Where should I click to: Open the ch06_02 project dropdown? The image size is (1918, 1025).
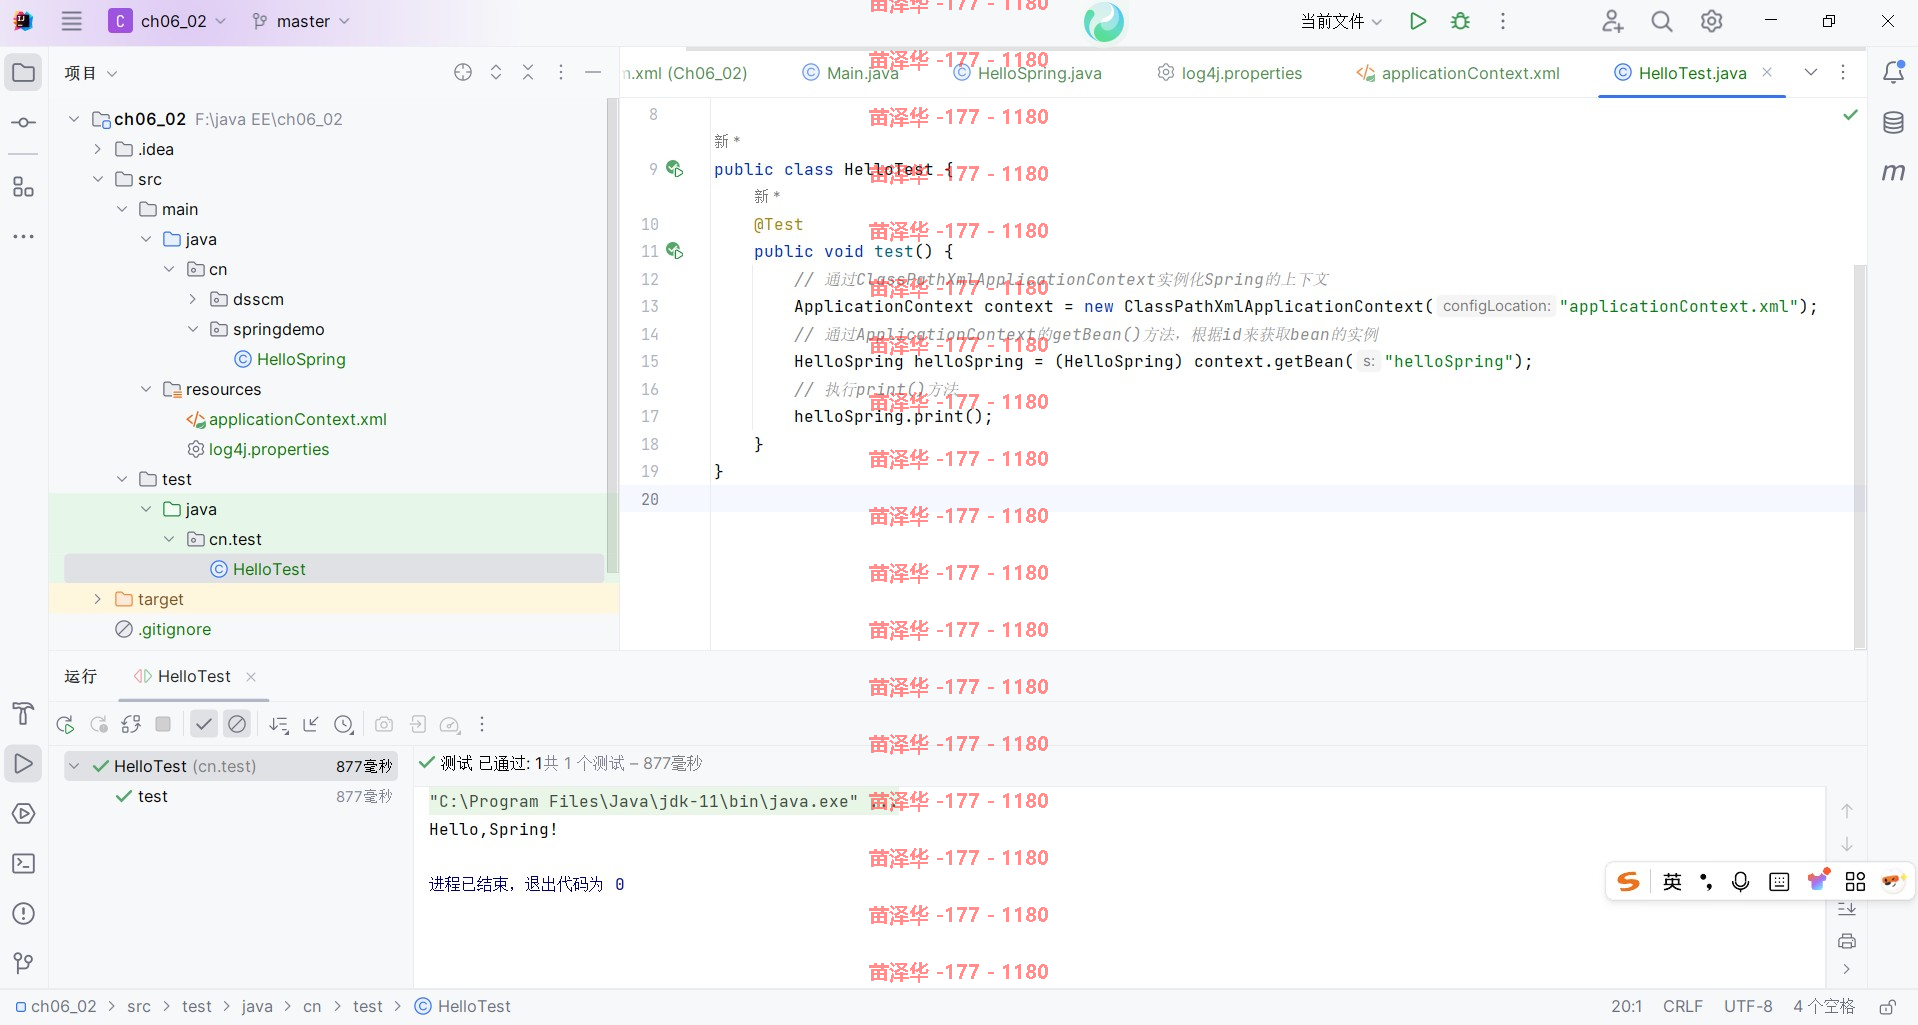click(x=168, y=21)
